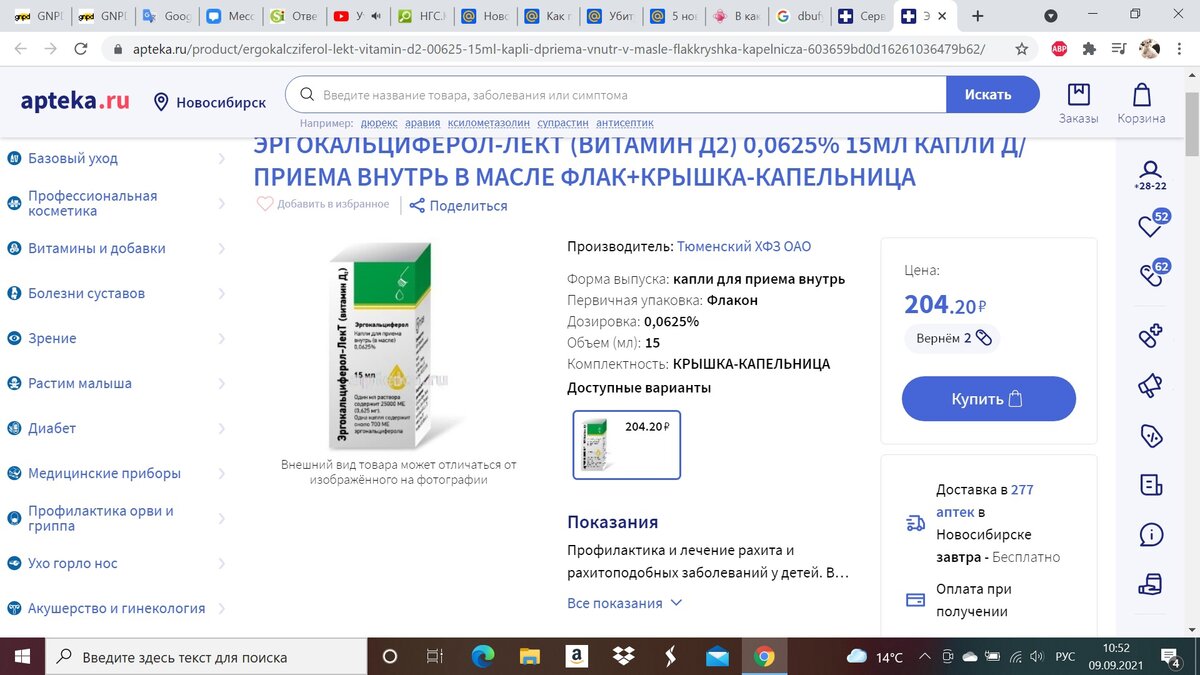Viewport: 1200px width, 675px height.
Task: Click the Купить buy button
Action: point(989,399)
